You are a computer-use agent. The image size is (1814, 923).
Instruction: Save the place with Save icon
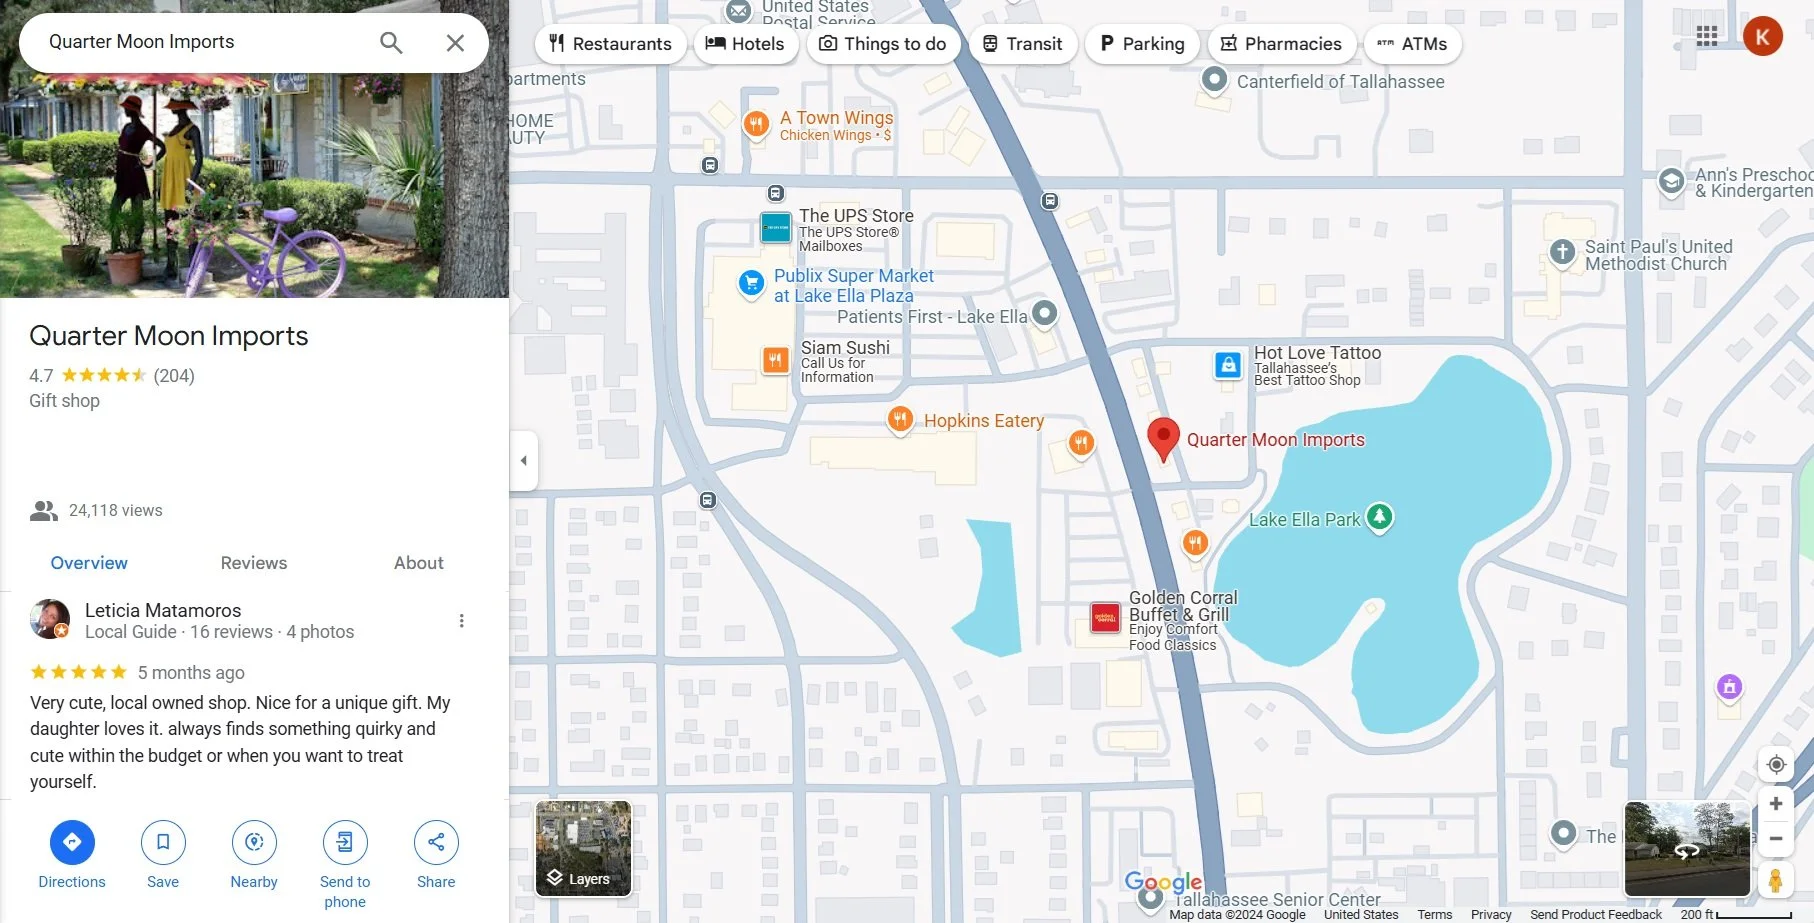point(163,842)
